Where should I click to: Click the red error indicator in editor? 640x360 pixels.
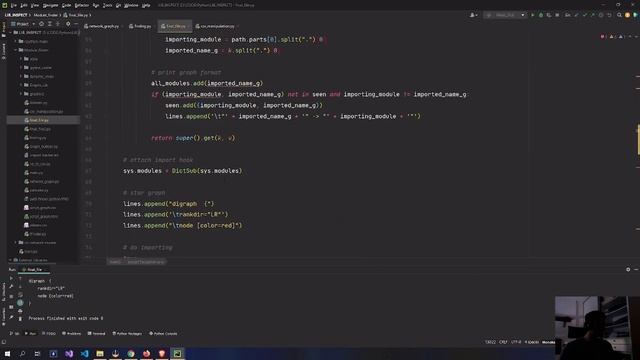coord(602,37)
